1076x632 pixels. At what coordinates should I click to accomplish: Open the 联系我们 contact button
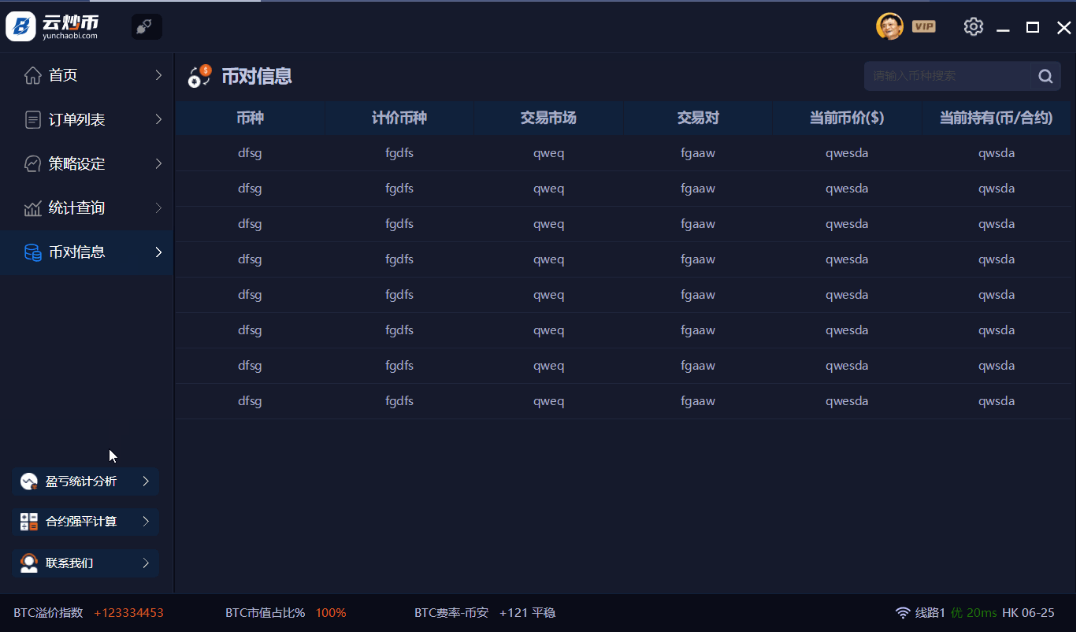(85, 562)
